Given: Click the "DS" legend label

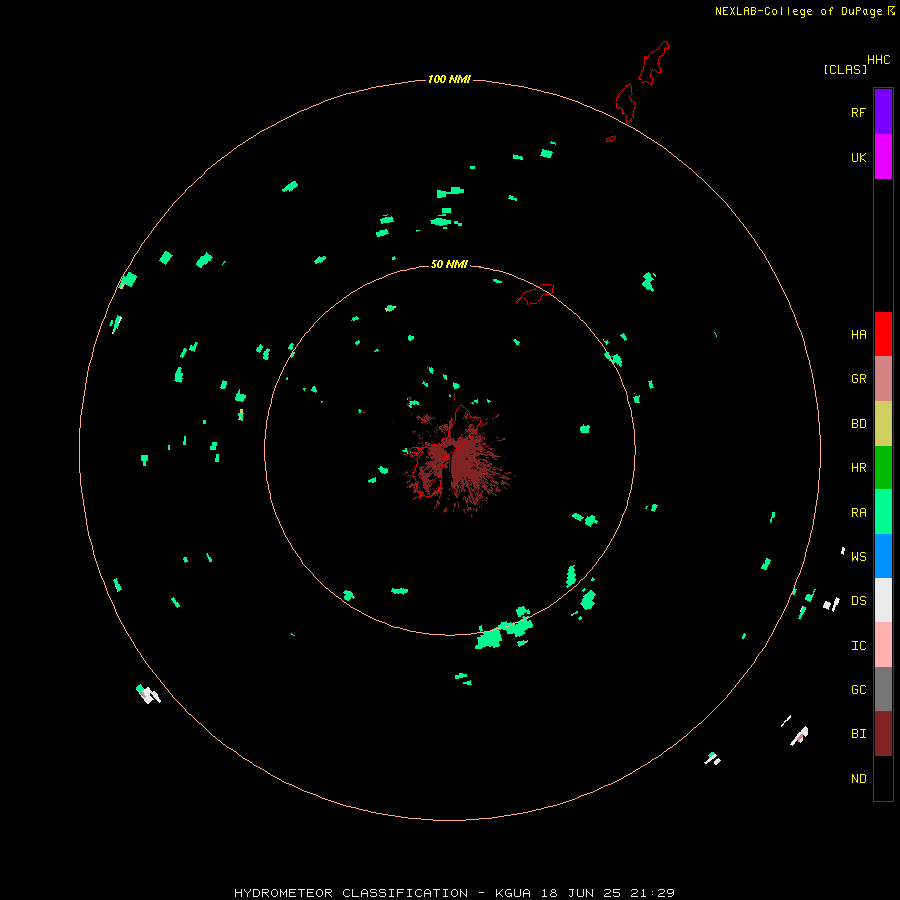Looking at the screenshot, I should [x=858, y=601].
